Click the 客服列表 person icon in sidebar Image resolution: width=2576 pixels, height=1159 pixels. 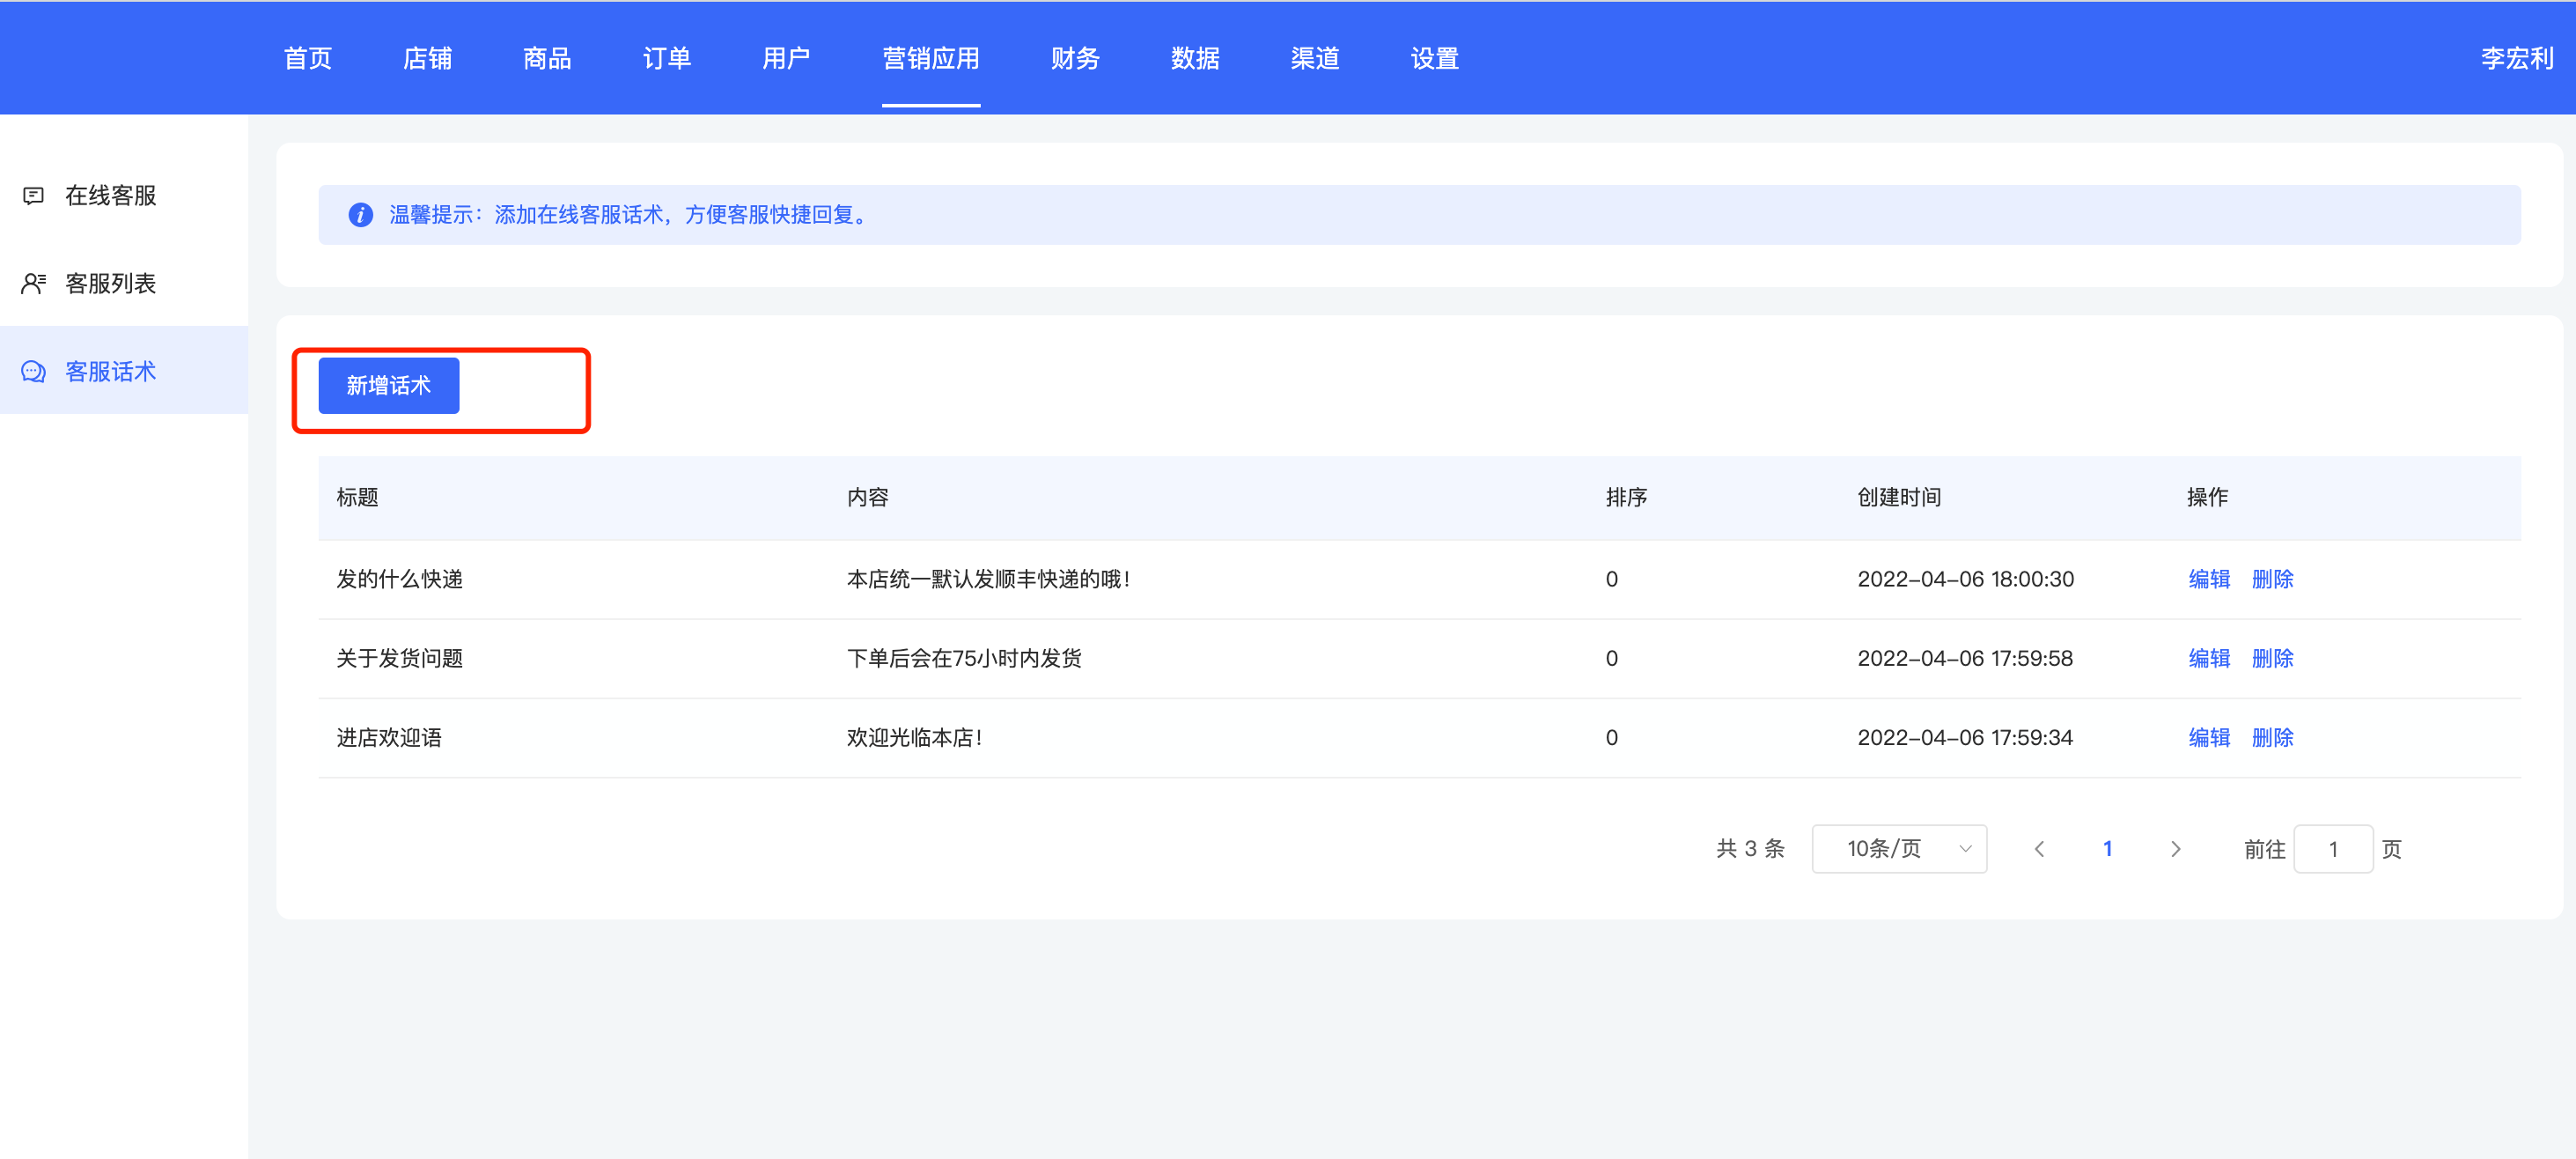click(x=33, y=284)
